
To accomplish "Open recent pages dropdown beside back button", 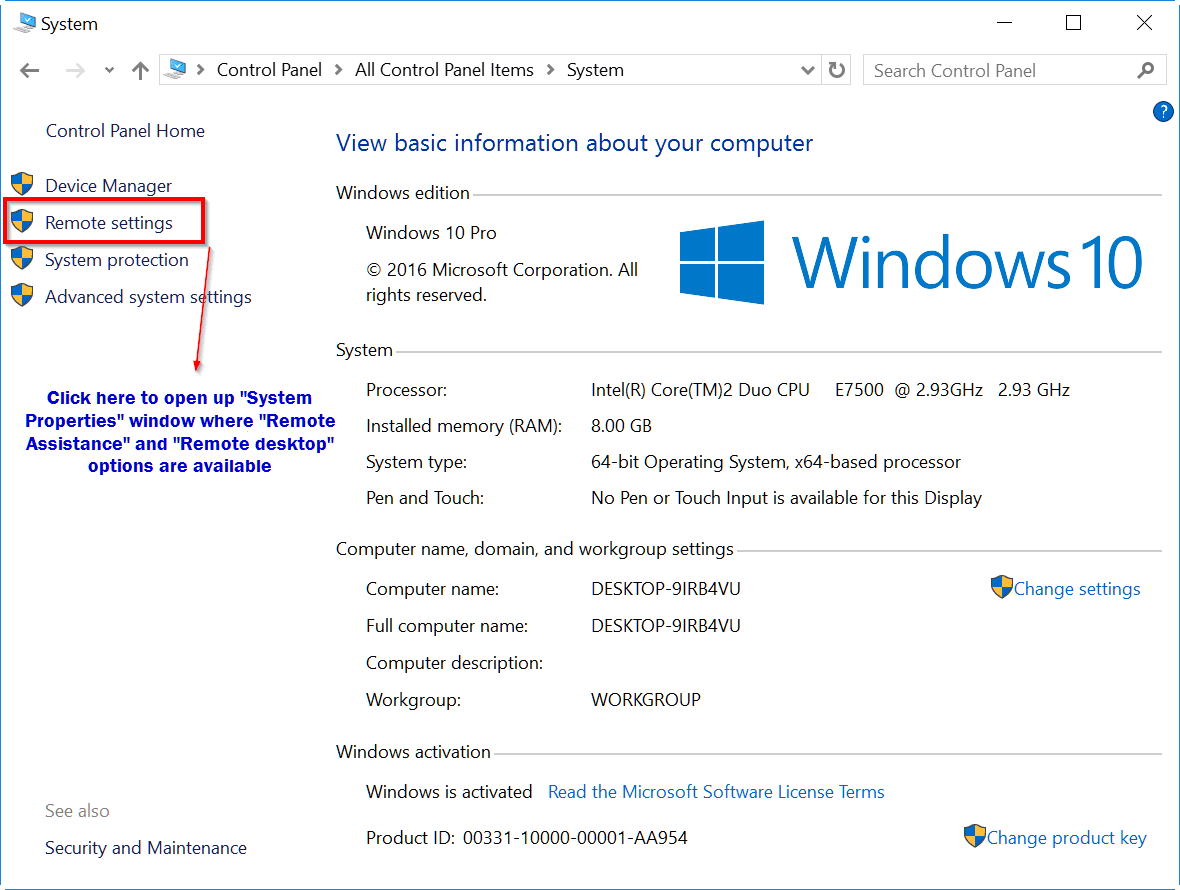I will (108, 70).
